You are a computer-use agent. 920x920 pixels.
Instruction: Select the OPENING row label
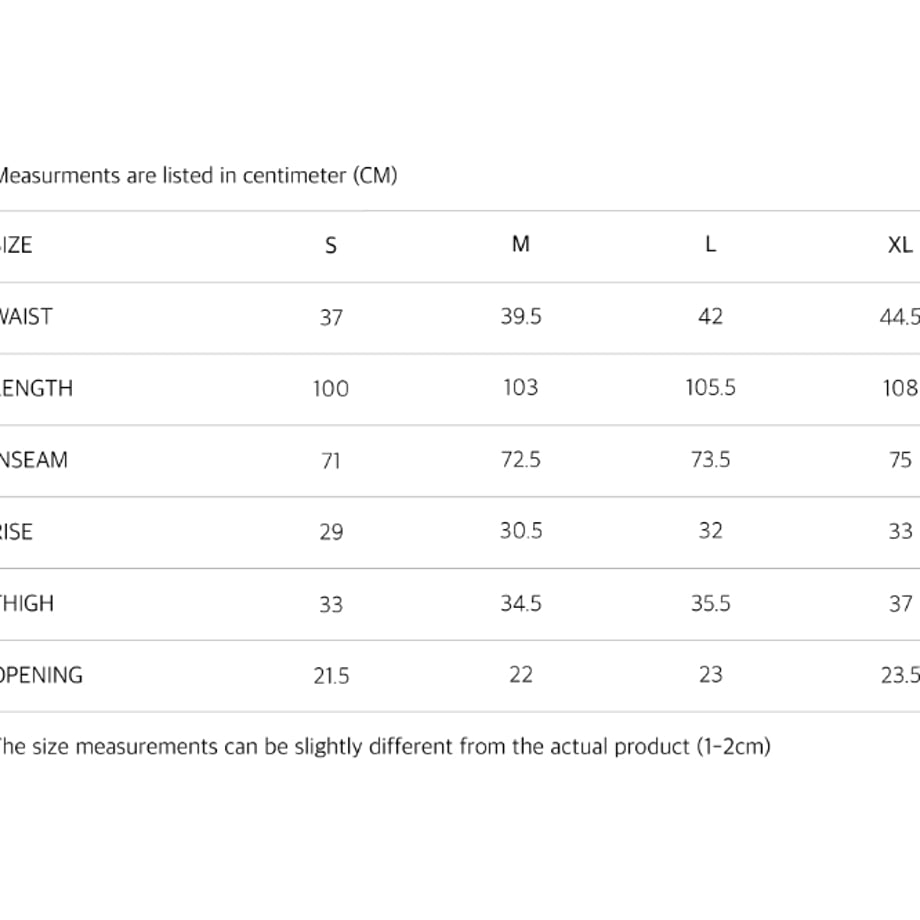[x=41, y=675]
